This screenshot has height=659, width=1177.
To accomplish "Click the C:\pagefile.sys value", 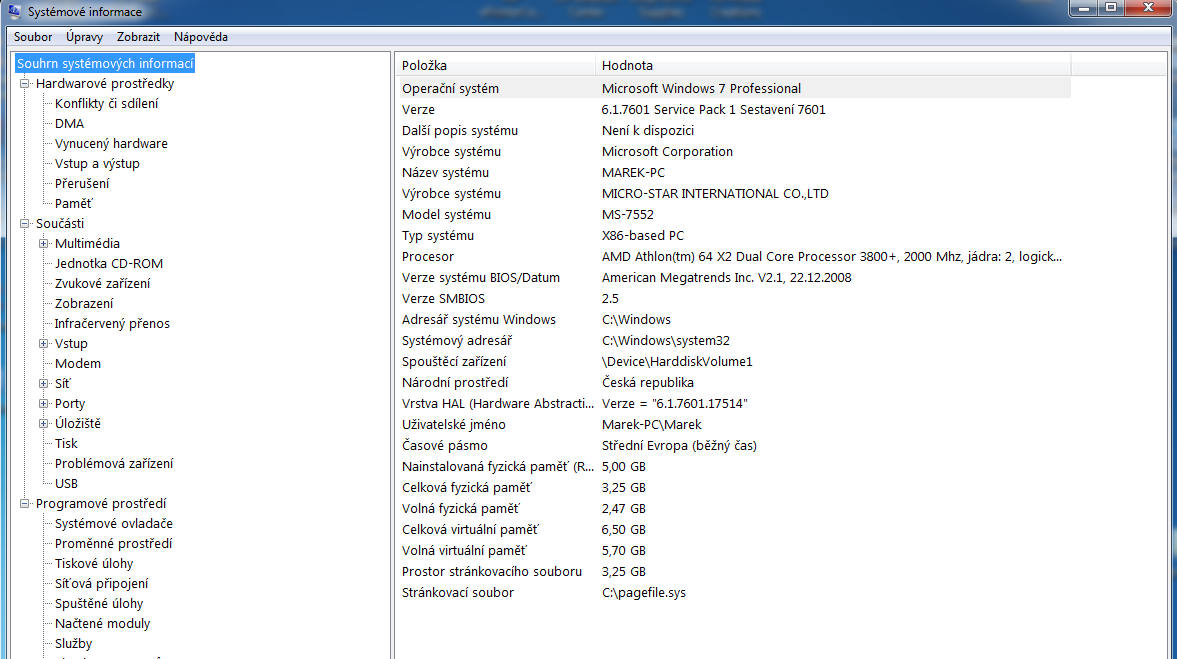I will [x=644, y=593].
